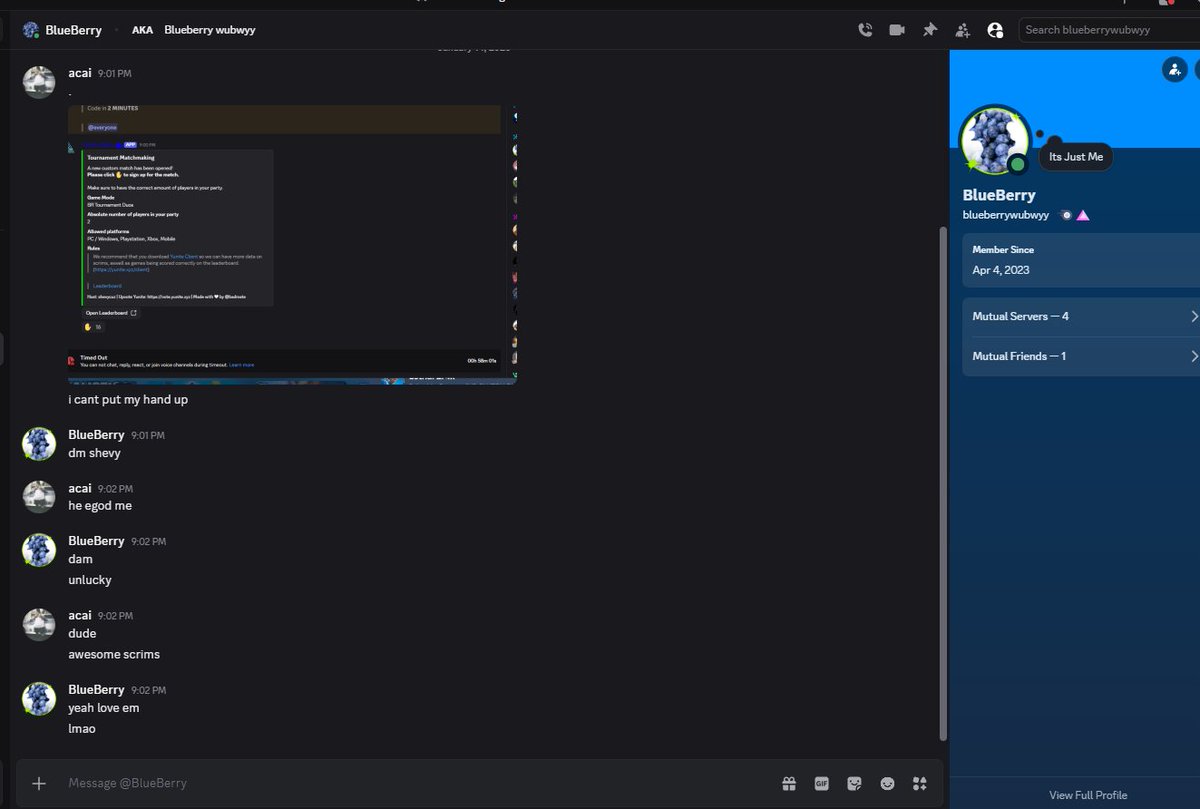Open pinned messages
Image resolution: width=1200 pixels, height=809 pixels.
pos(930,30)
